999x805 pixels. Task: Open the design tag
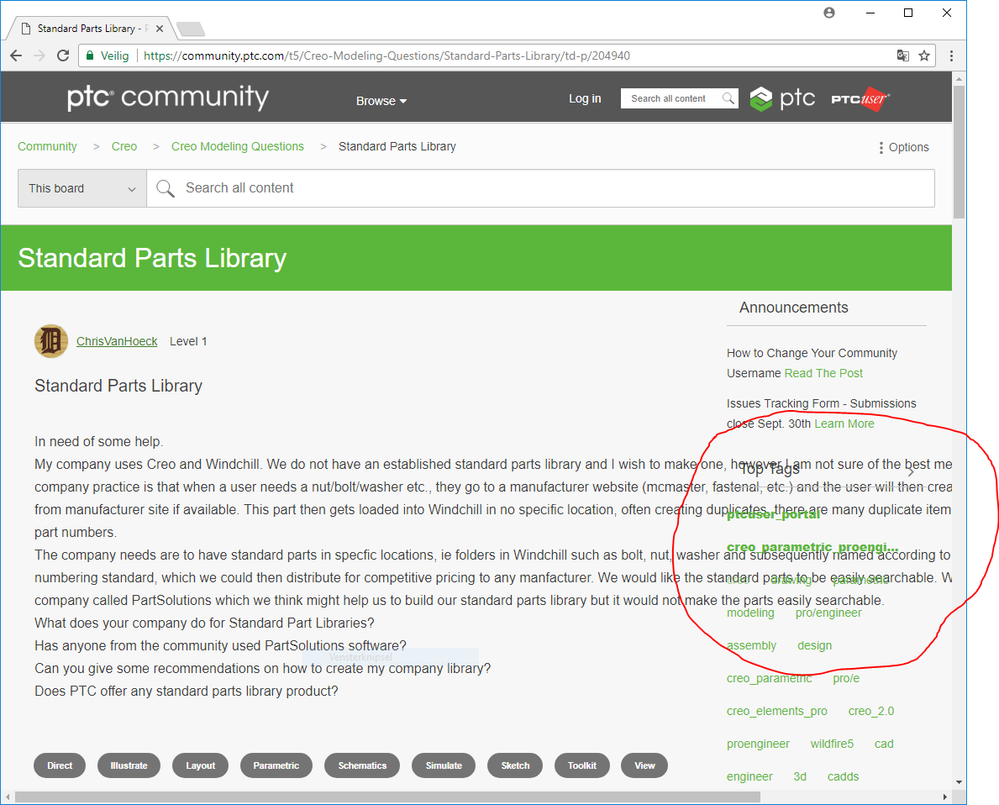pyautogui.click(x=815, y=646)
